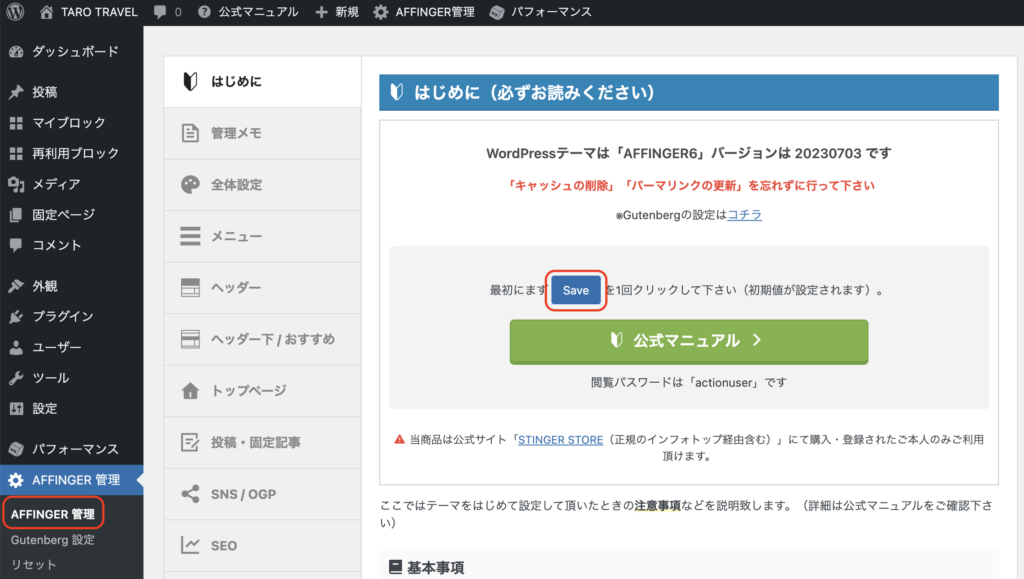Switch to the ヘッダー下 / おすすめ tab

click(263, 339)
